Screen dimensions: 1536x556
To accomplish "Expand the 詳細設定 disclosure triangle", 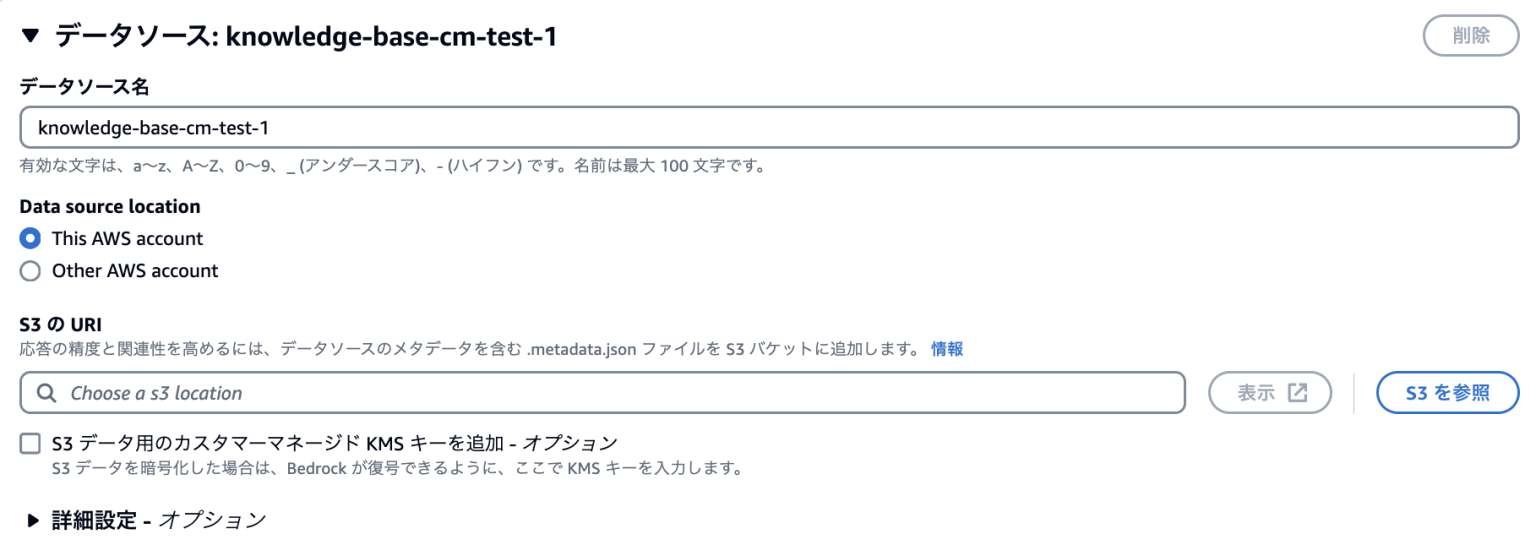I will (34, 520).
